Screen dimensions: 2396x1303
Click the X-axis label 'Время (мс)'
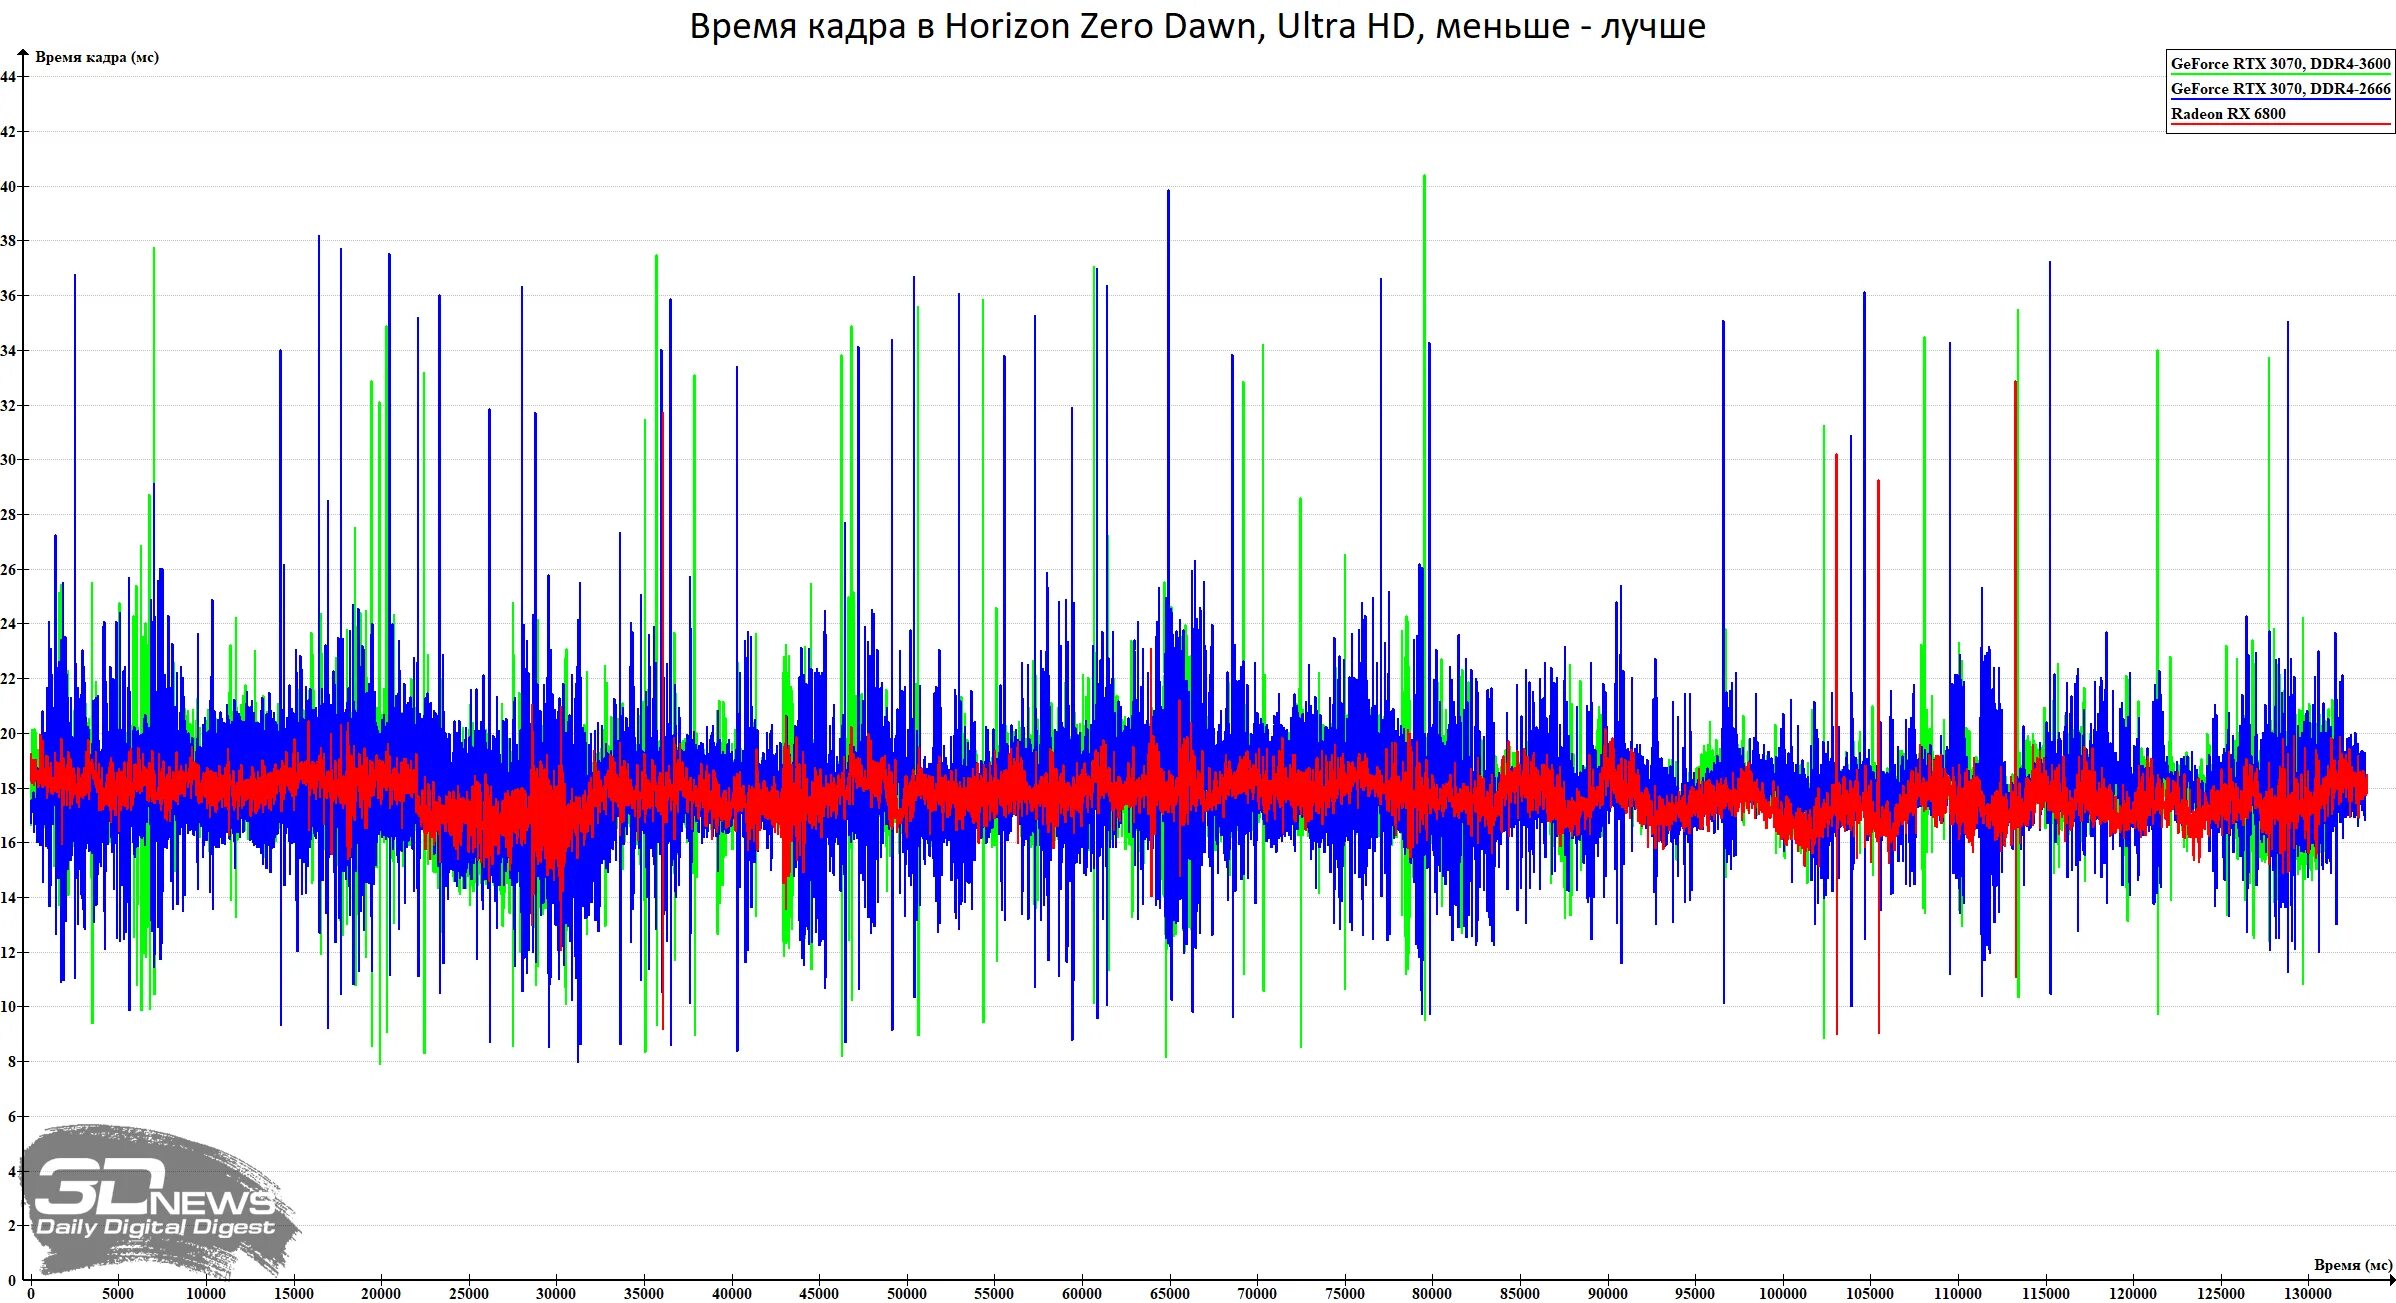[x=2353, y=1265]
